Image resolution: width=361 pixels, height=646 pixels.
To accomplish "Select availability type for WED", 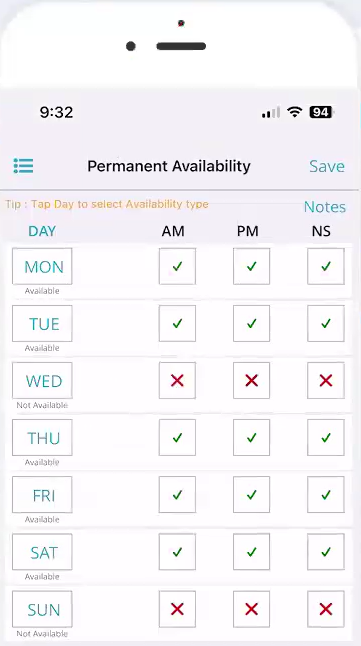I will [42, 380].
